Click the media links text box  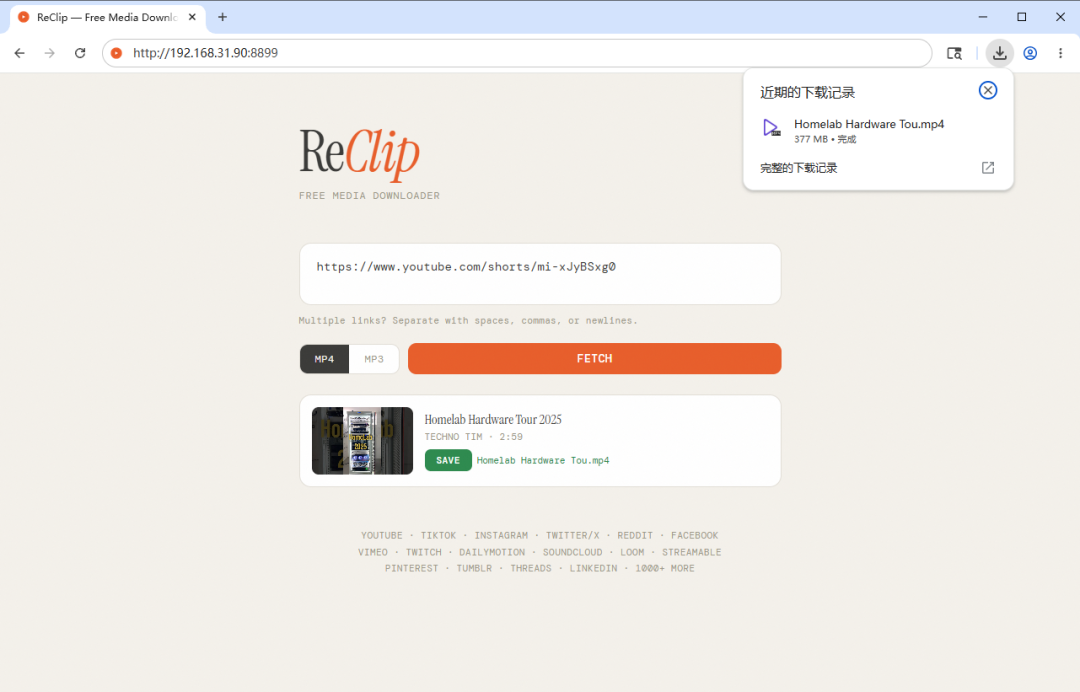(540, 274)
